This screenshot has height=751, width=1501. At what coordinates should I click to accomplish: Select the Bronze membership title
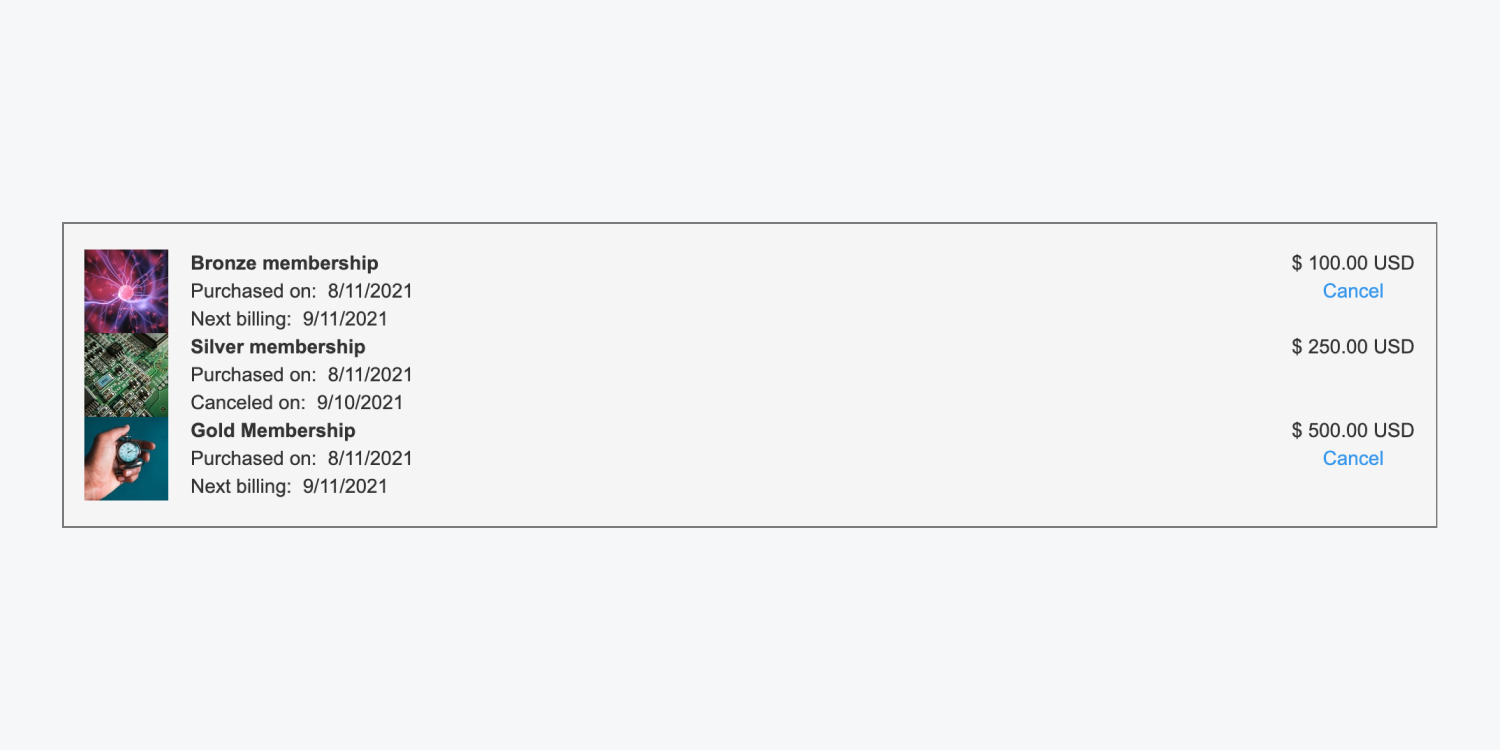click(x=284, y=263)
